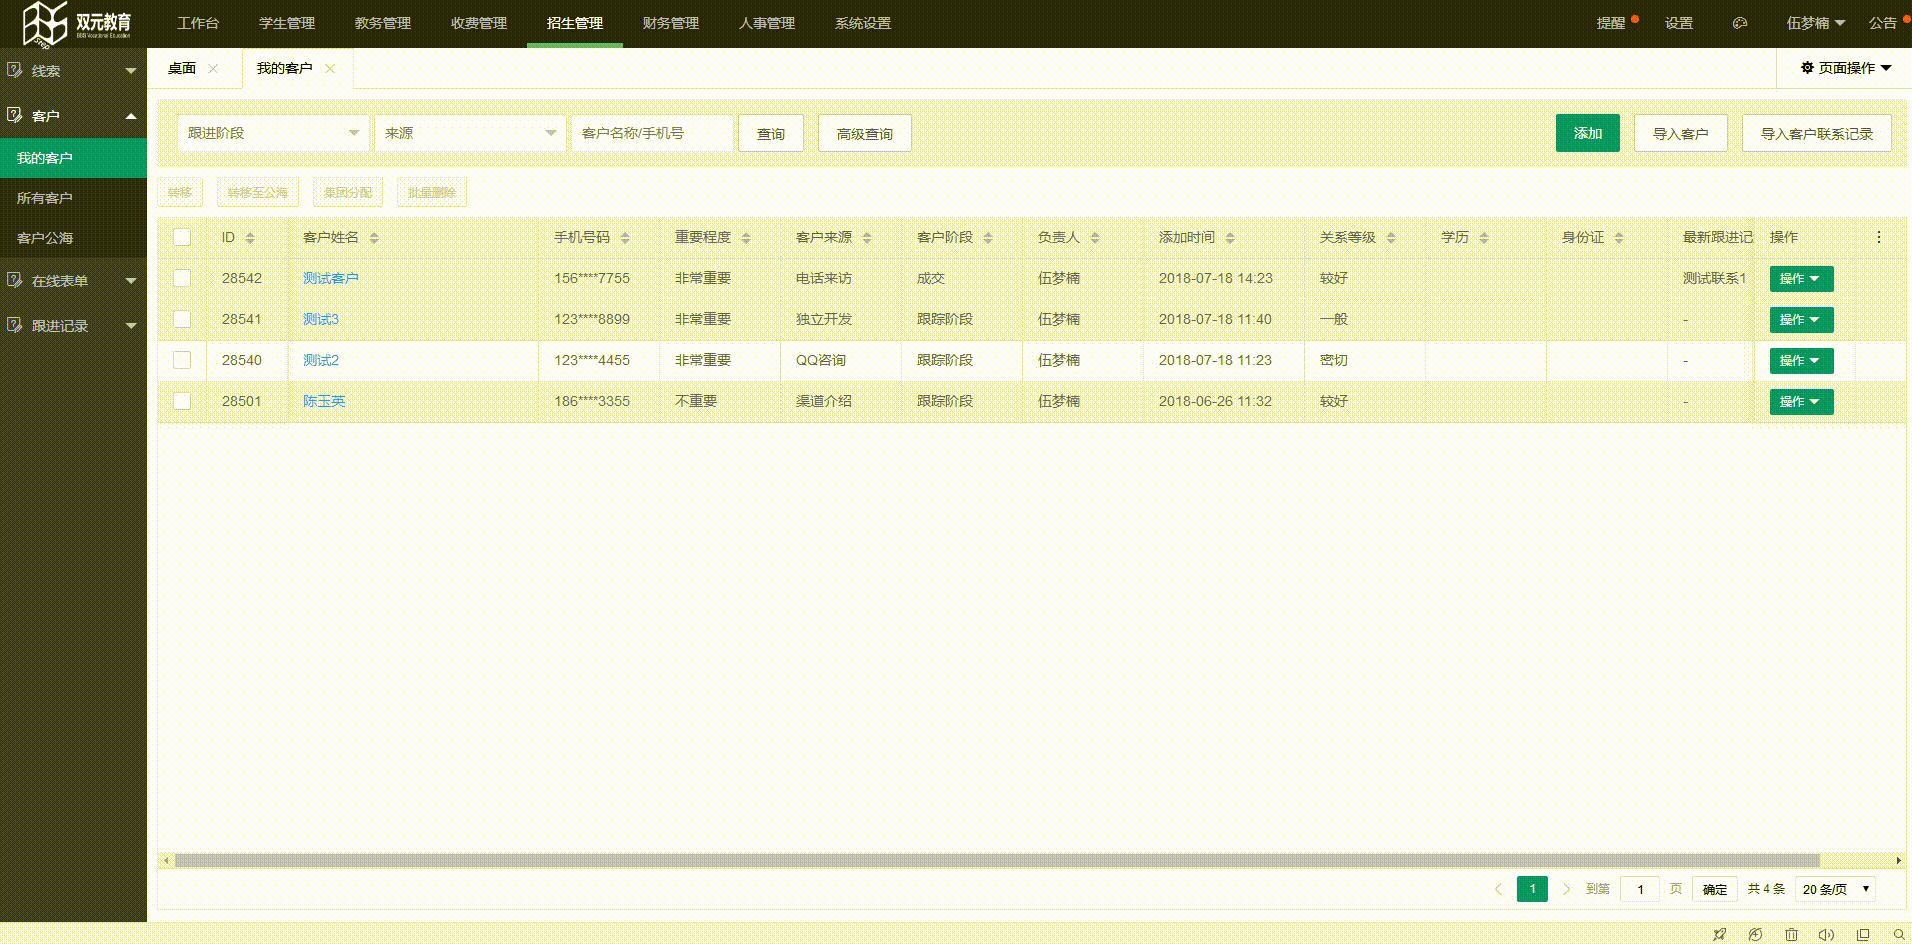Image resolution: width=1912 pixels, height=944 pixels.
Task: Sort table by ID column arrows
Action: 250,238
